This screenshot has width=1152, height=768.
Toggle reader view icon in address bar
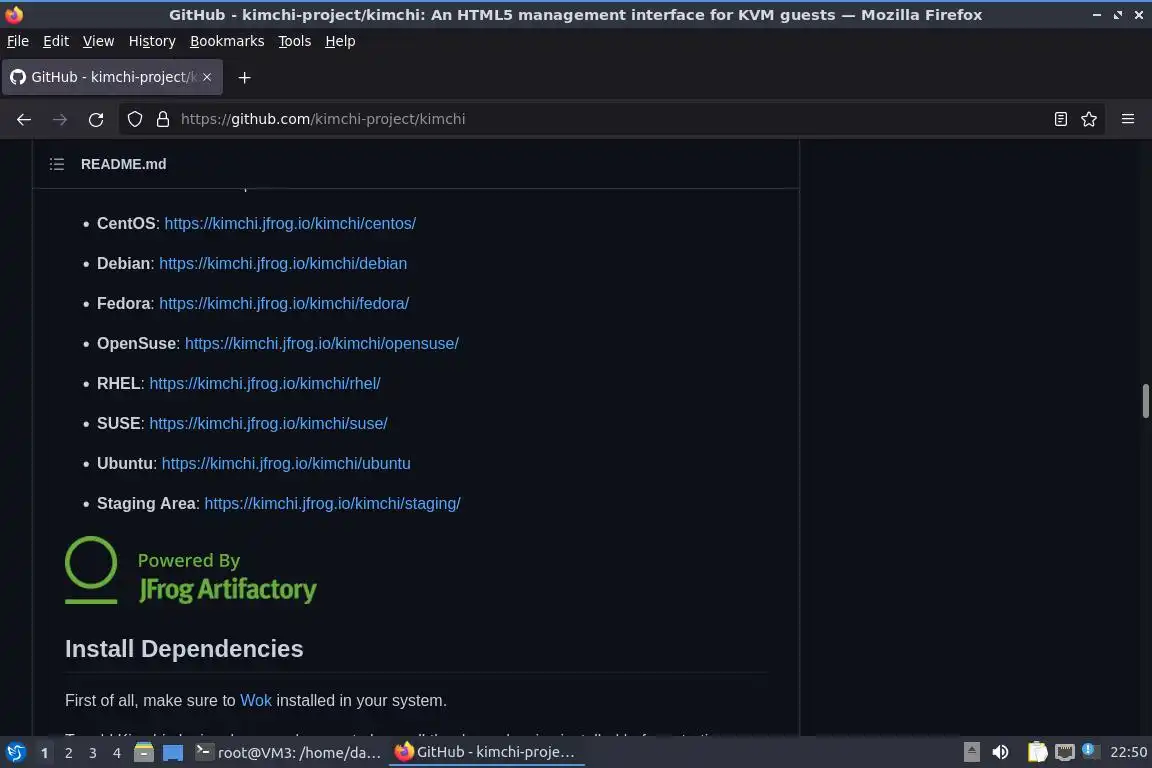point(1060,119)
